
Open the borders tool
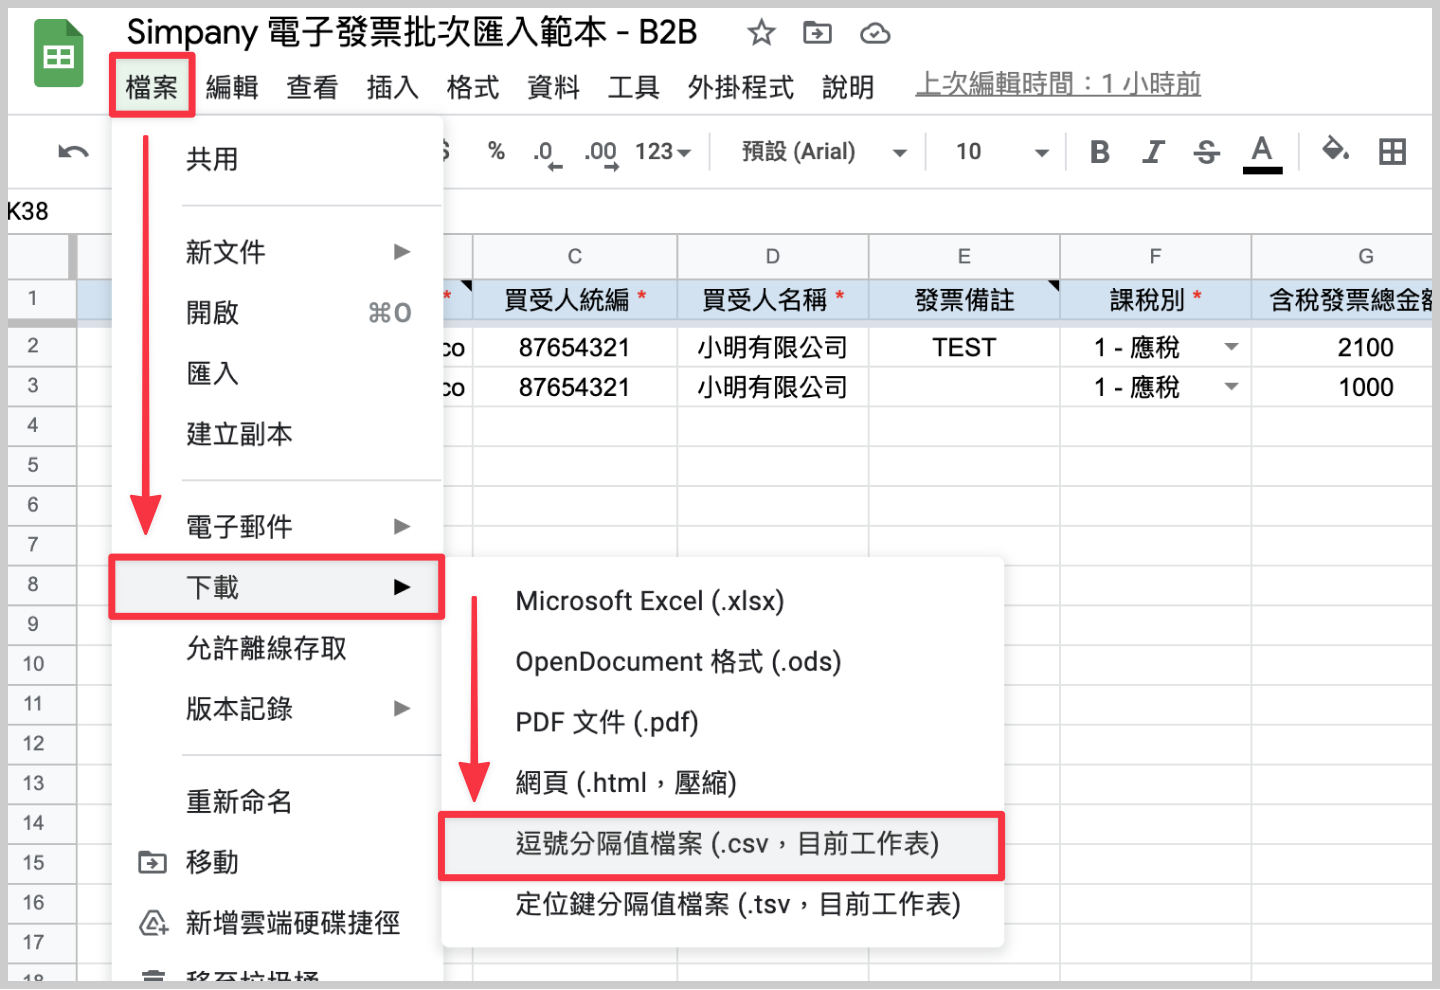point(1392,152)
